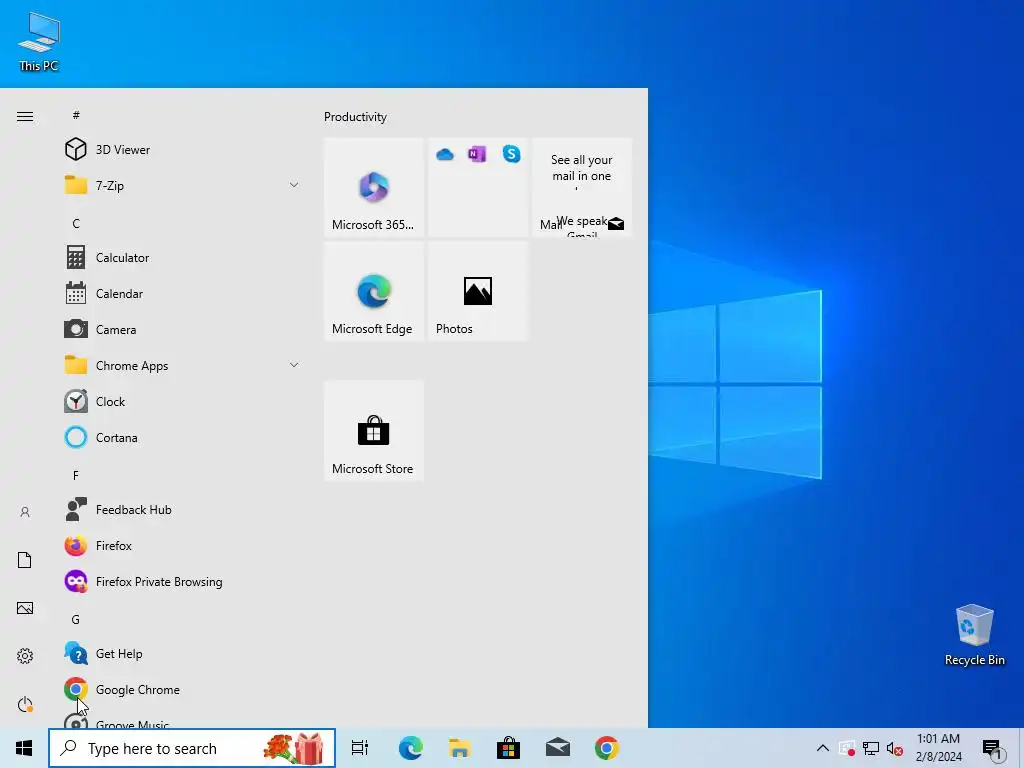Select the This PC desktop icon
Screen dimensions: 1024x768
[39, 42]
